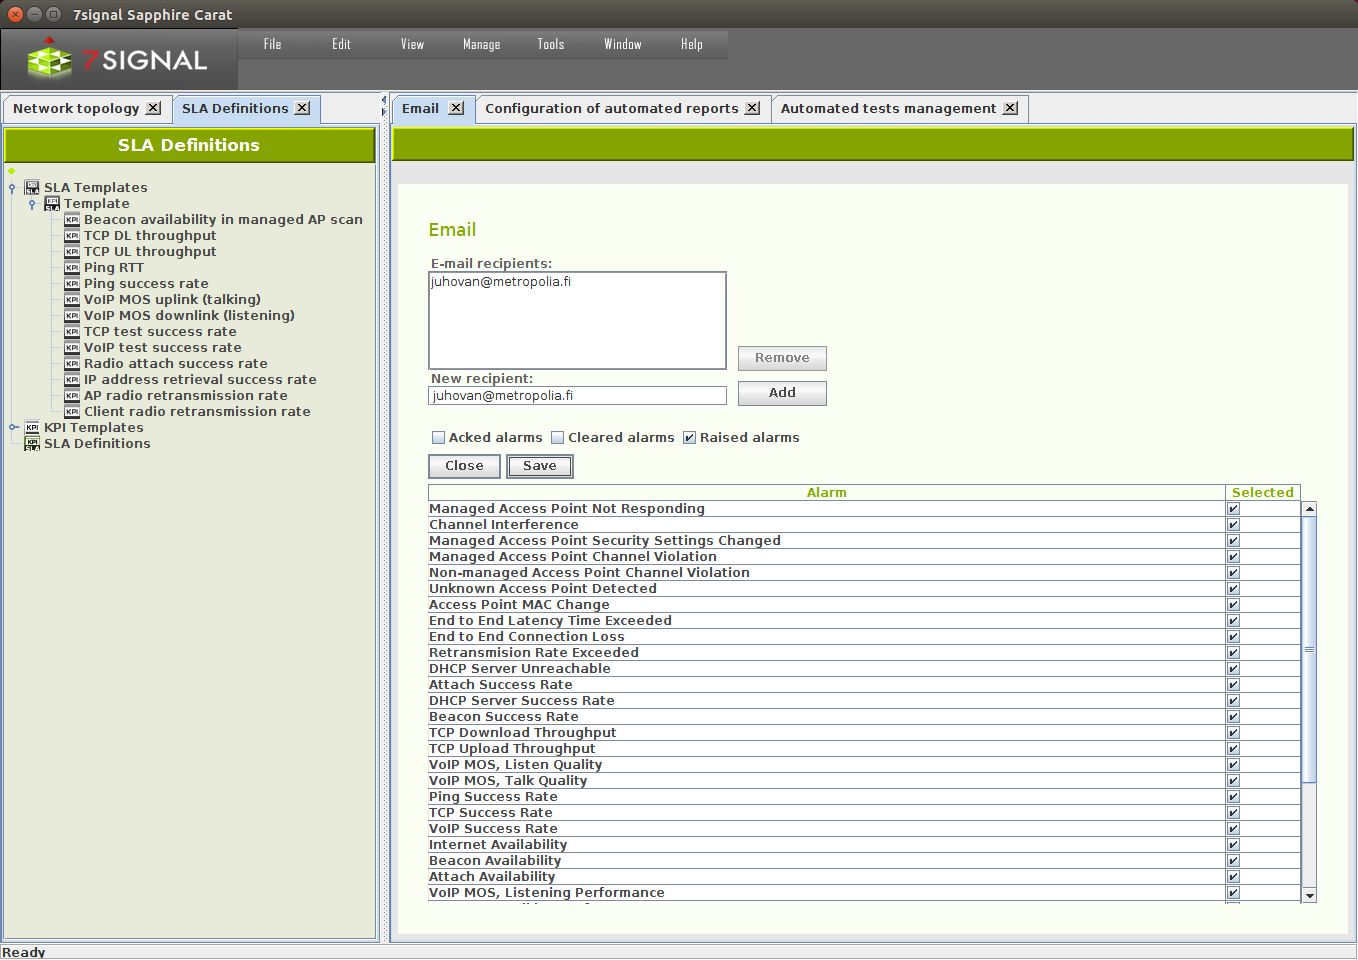The image size is (1358, 960).
Task: Uncheck Channel Interference selected box
Action: click(x=1233, y=525)
